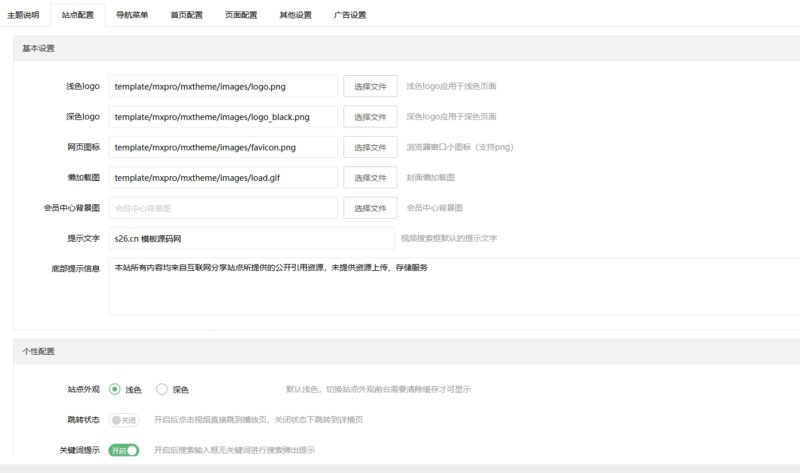Open the 其他设置 tab
The image size is (800, 473).
295,15
